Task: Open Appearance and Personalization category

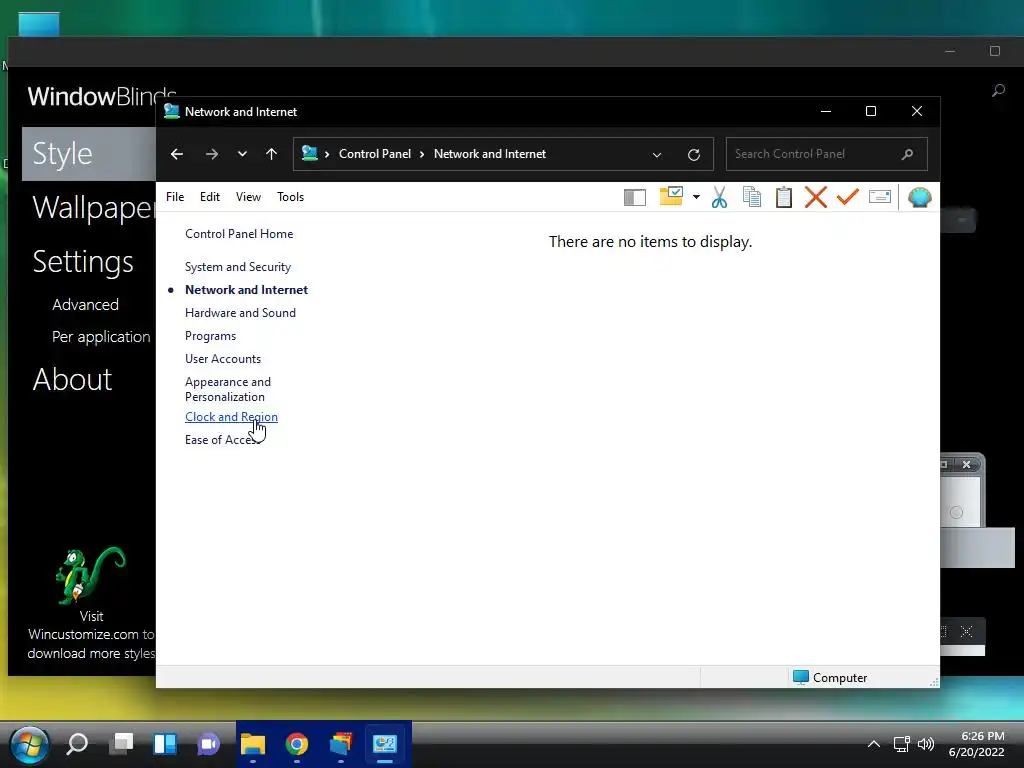Action: 228,389
